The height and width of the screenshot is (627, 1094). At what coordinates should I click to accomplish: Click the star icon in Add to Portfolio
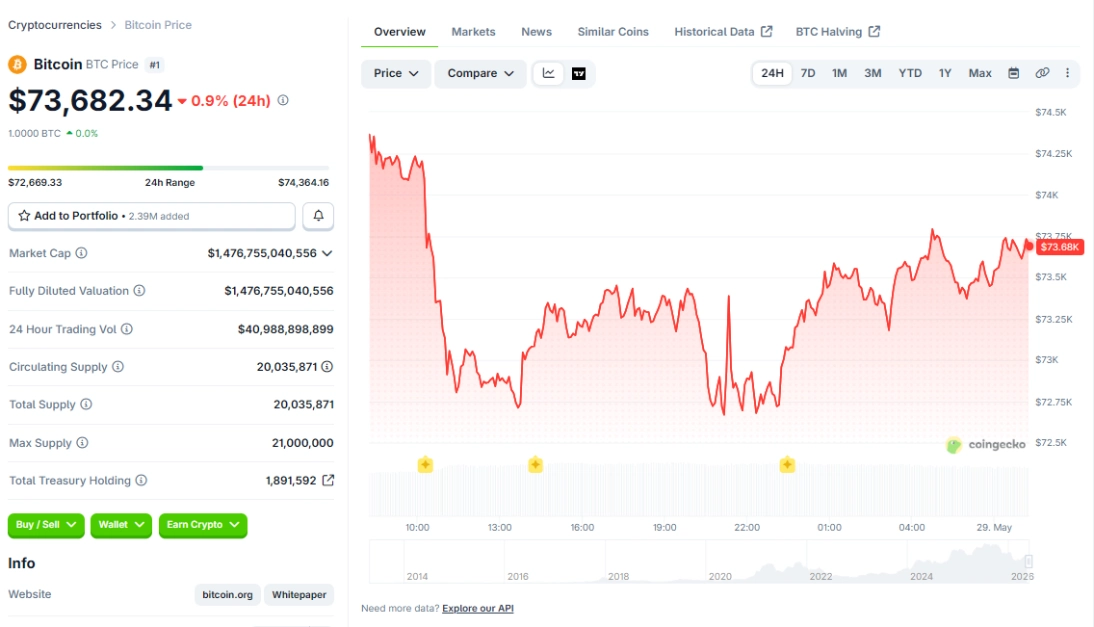pos(24,216)
